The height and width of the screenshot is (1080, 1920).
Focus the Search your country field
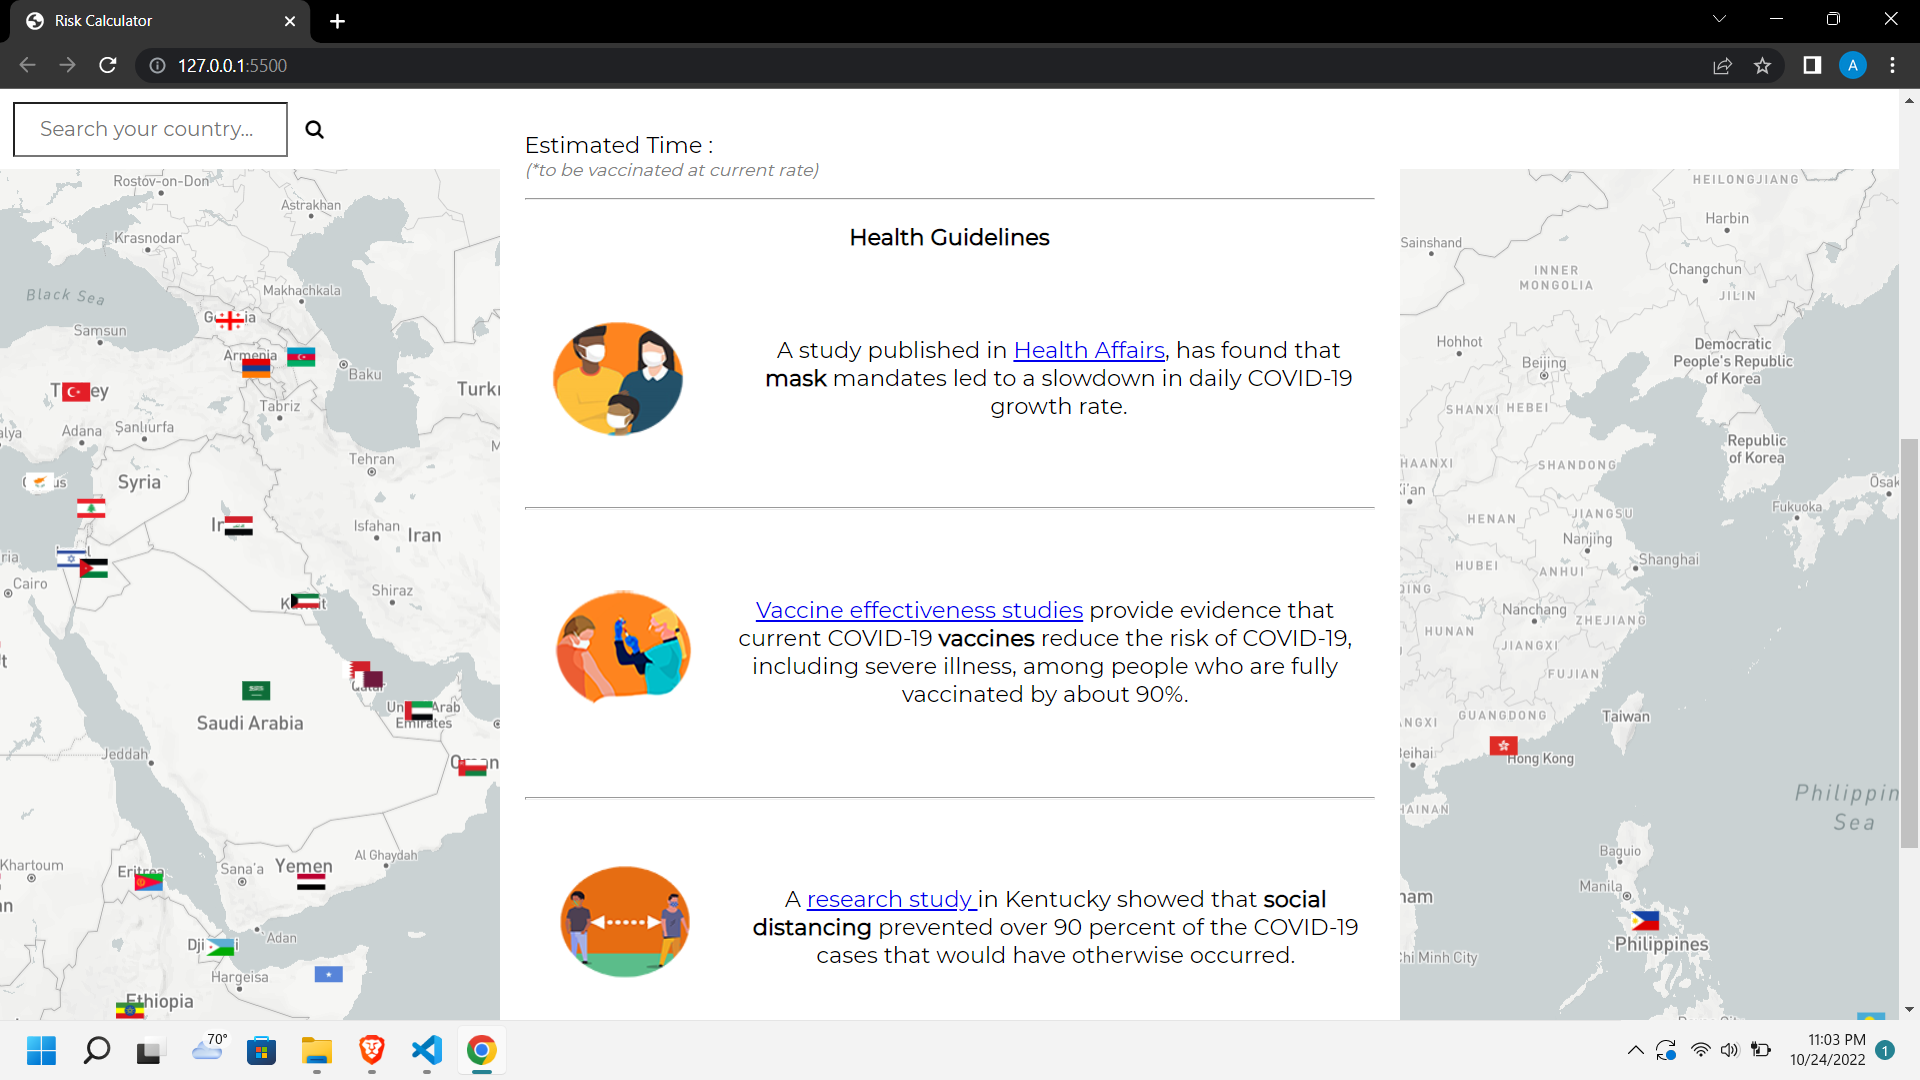(150, 129)
